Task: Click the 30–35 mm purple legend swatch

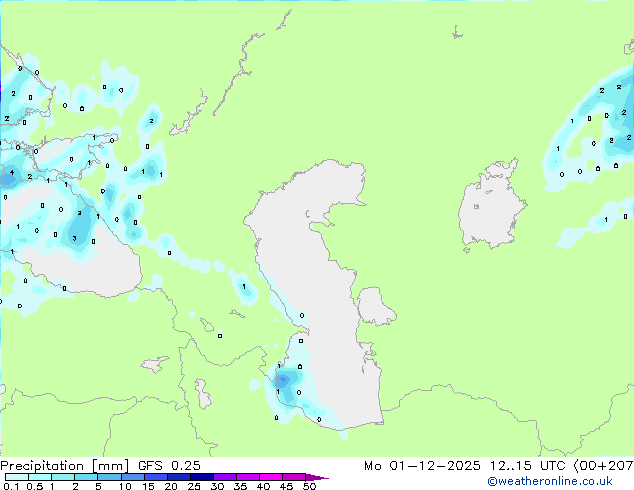Action: [224, 477]
